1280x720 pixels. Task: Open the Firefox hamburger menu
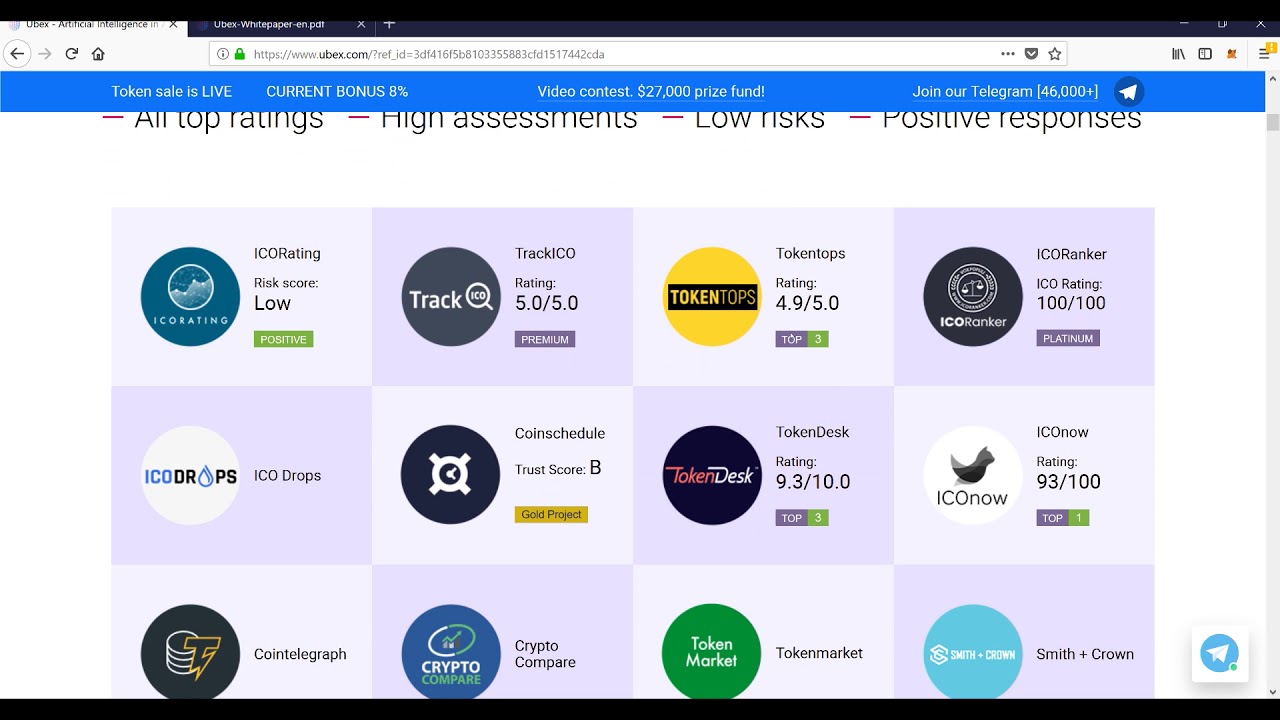click(x=1264, y=53)
